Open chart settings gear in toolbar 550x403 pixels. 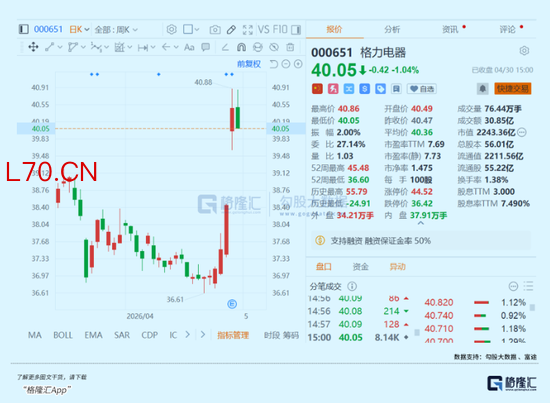point(172,29)
